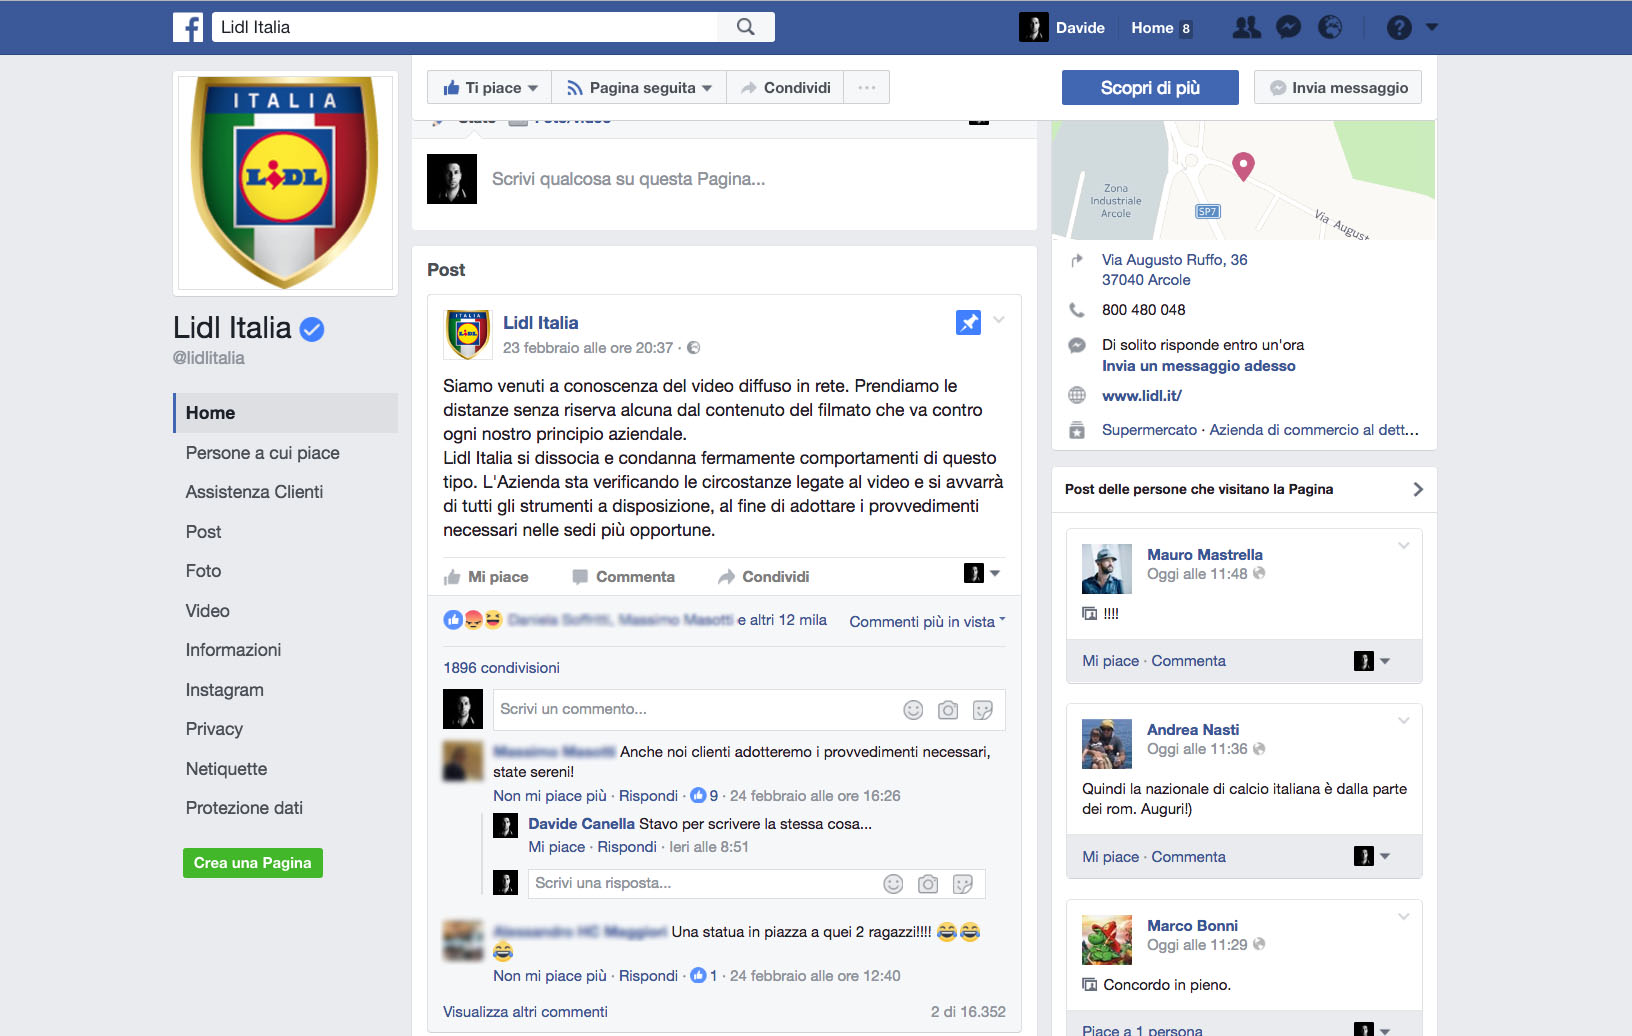This screenshot has height=1036, width=1632.
Task: Click the Facebook logo icon
Action: pyautogui.click(x=188, y=27)
